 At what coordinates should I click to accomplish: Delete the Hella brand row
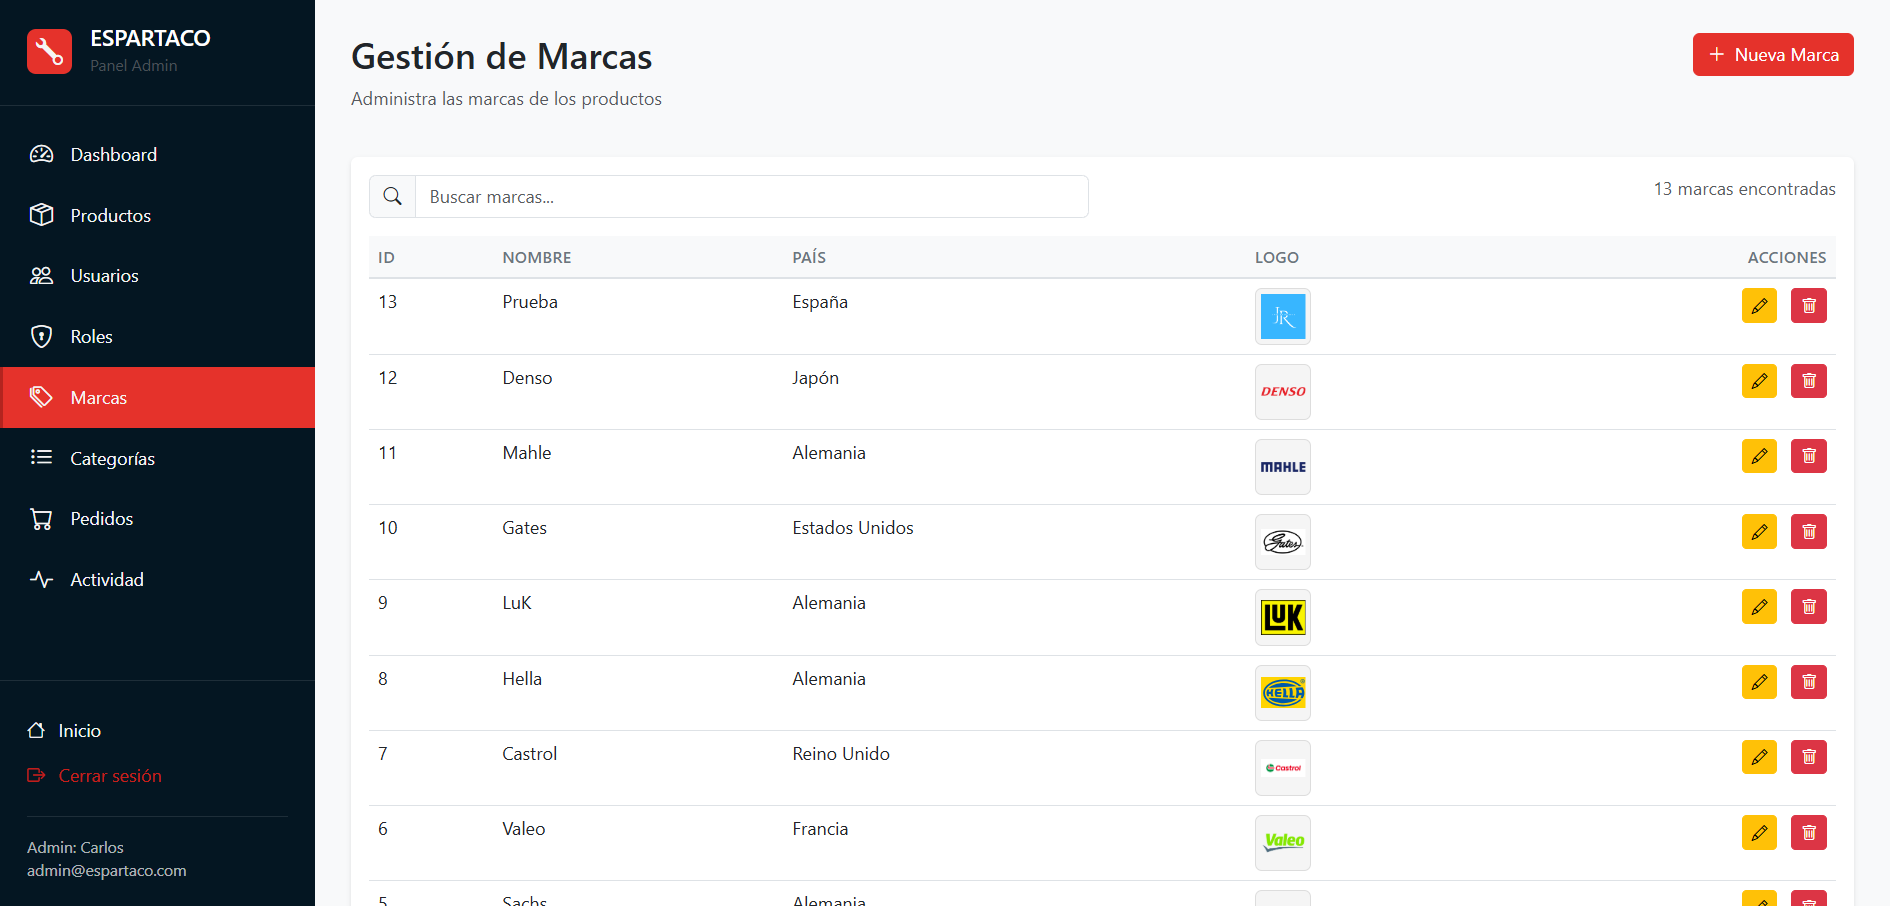coord(1809,682)
